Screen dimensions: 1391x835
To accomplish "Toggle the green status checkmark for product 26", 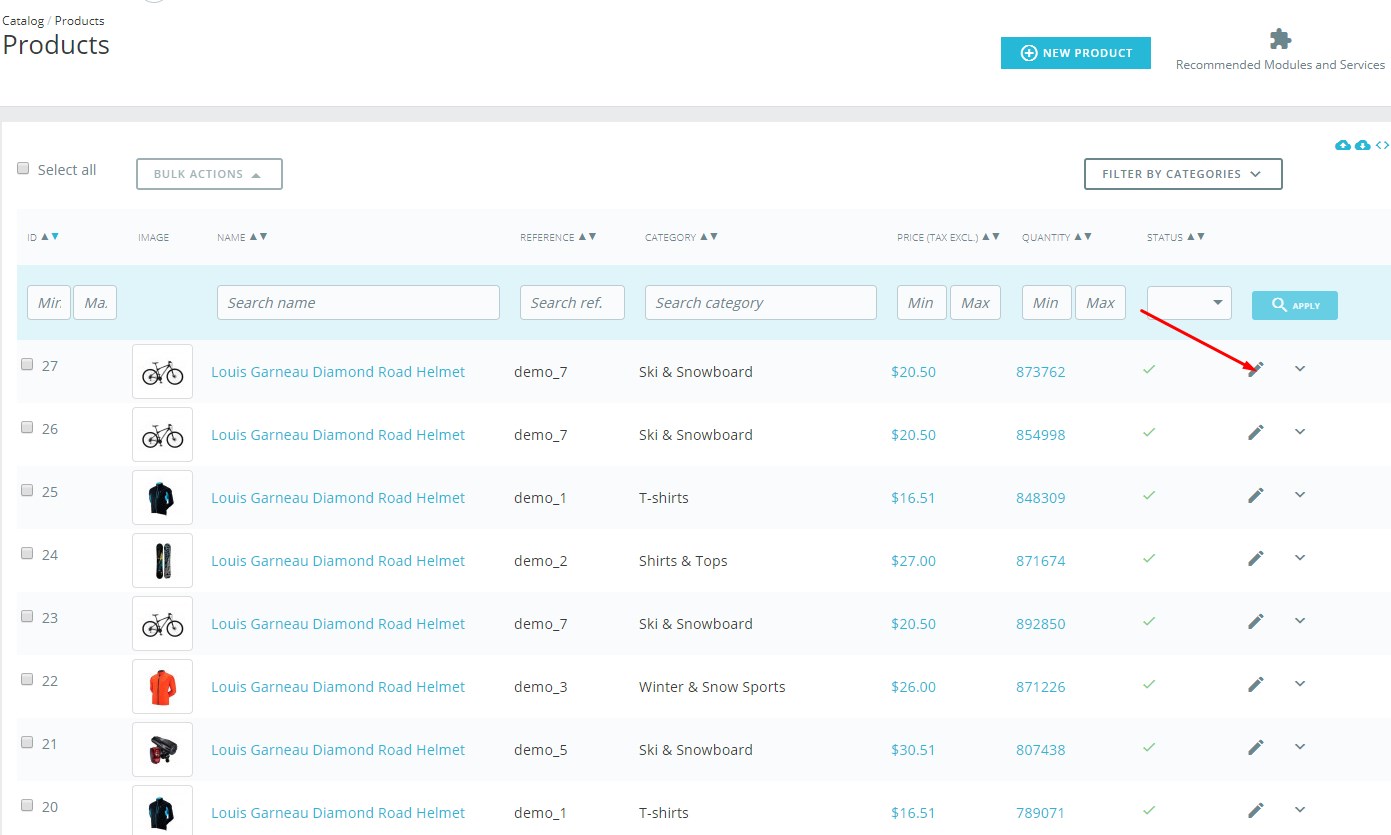I will (1149, 432).
